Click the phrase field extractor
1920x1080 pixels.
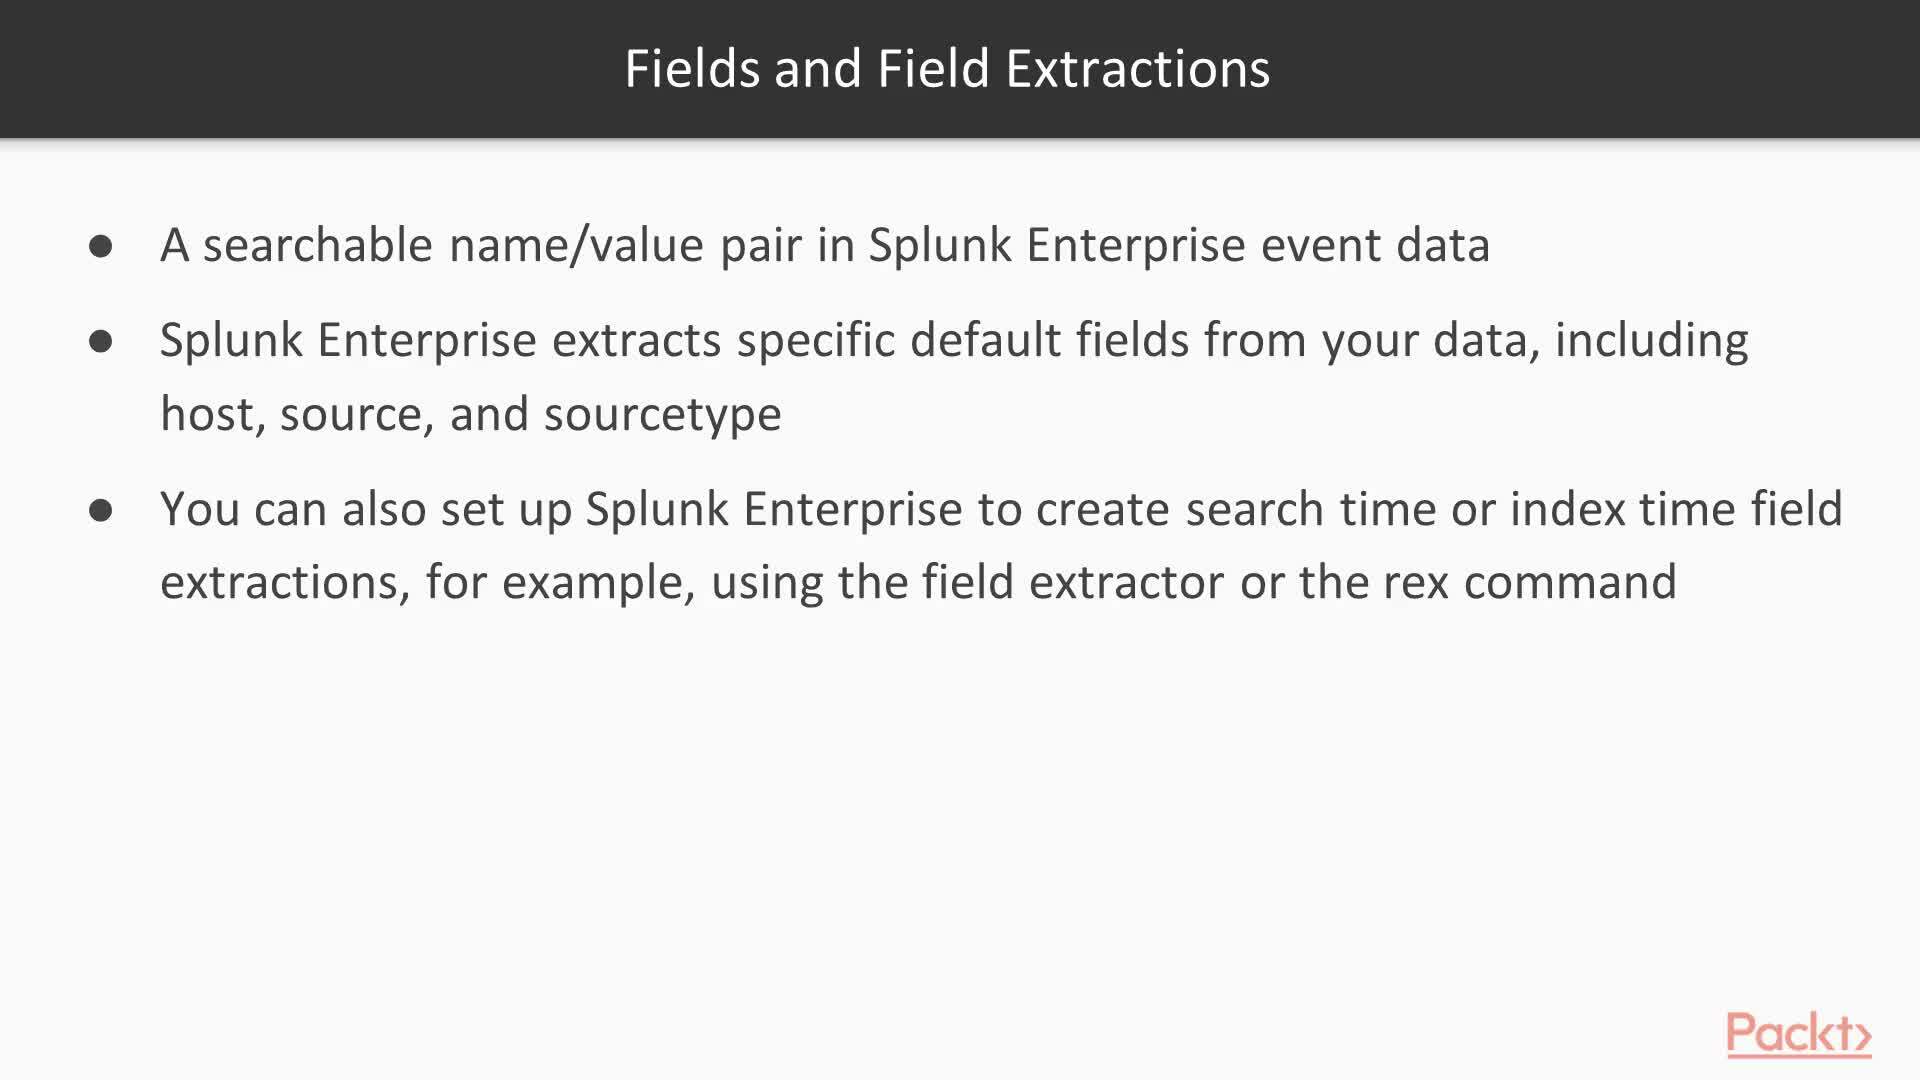(x=1072, y=582)
